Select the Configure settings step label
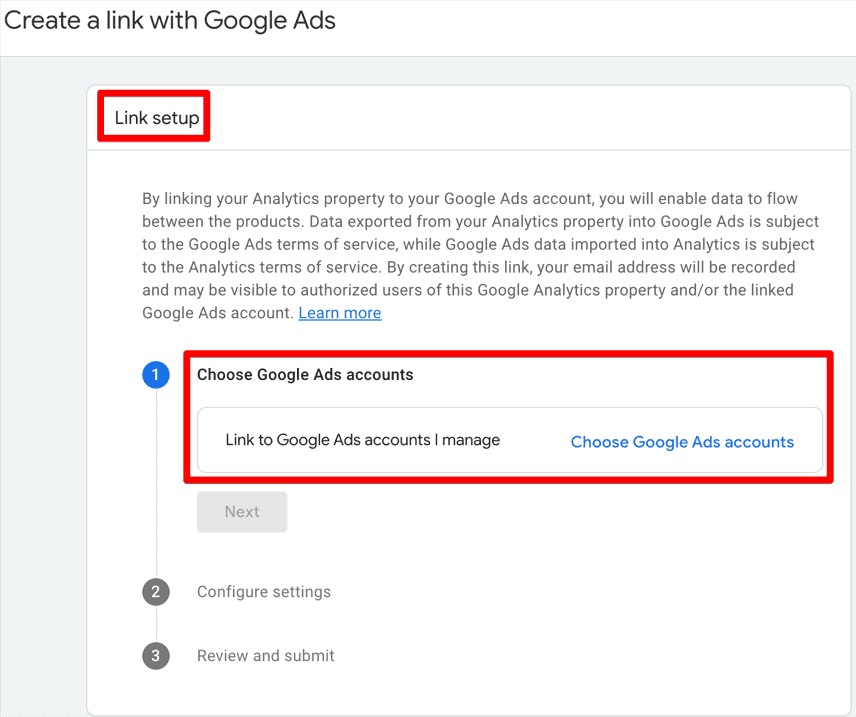 pyautogui.click(x=263, y=592)
